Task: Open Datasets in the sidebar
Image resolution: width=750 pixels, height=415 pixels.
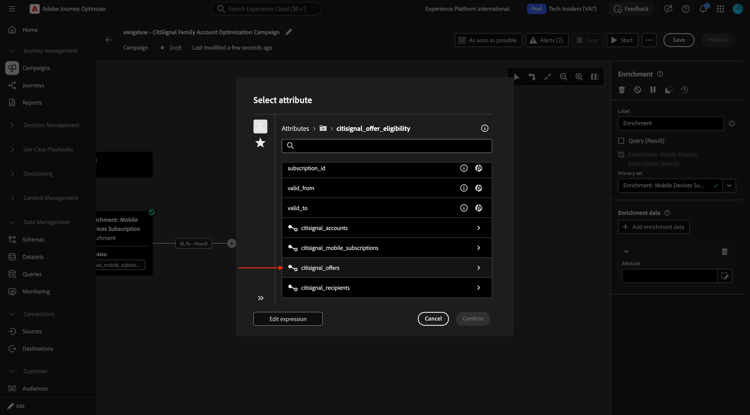Action: click(33, 257)
